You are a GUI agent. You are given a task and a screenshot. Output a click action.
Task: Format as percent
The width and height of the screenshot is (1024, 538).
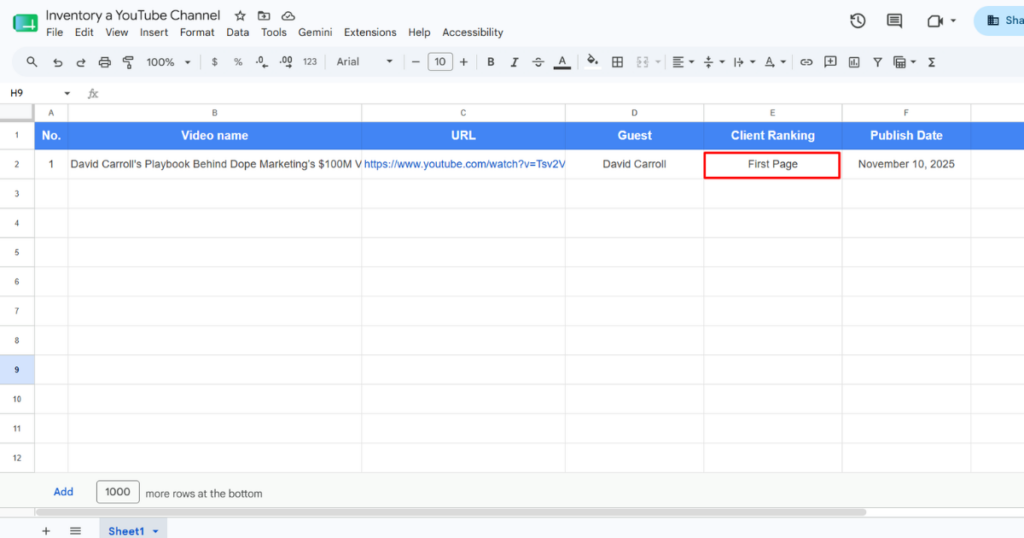[x=238, y=62]
